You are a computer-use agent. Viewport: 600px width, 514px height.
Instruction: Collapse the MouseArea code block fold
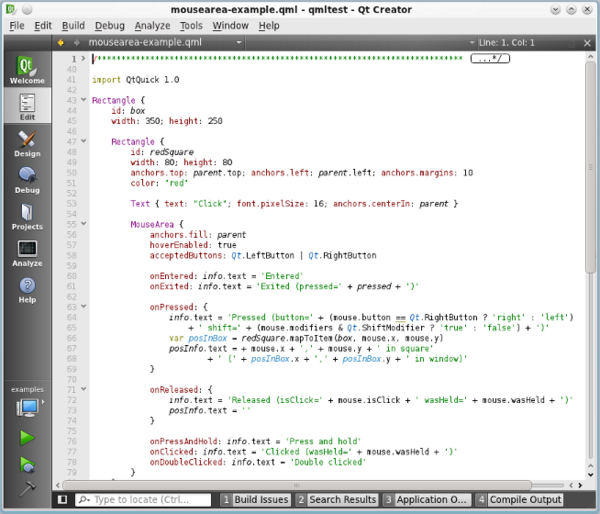(x=83, y=225)
